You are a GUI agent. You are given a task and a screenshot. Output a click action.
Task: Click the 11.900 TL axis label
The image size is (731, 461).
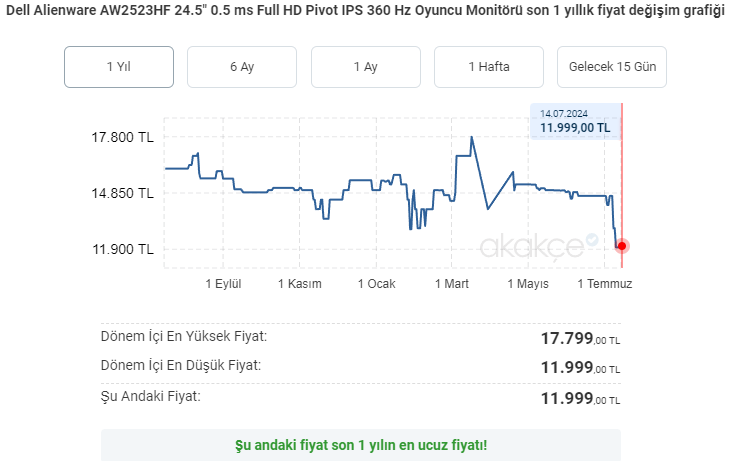click(x=123, y=249)
